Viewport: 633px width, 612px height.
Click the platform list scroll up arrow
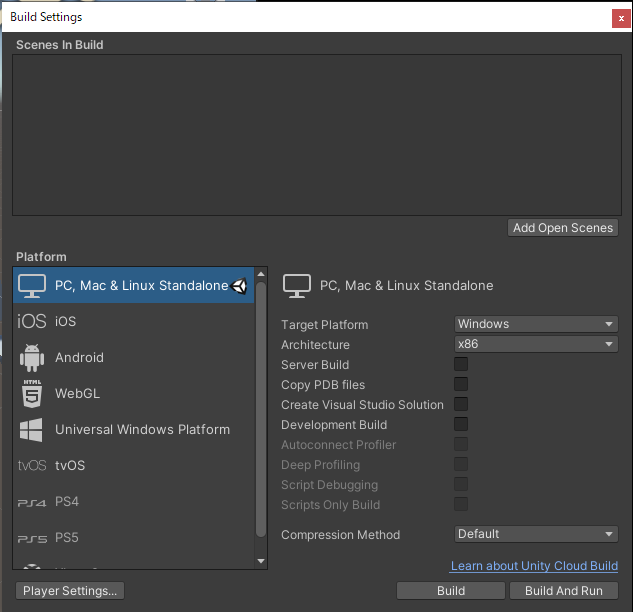tap(261, 274)
